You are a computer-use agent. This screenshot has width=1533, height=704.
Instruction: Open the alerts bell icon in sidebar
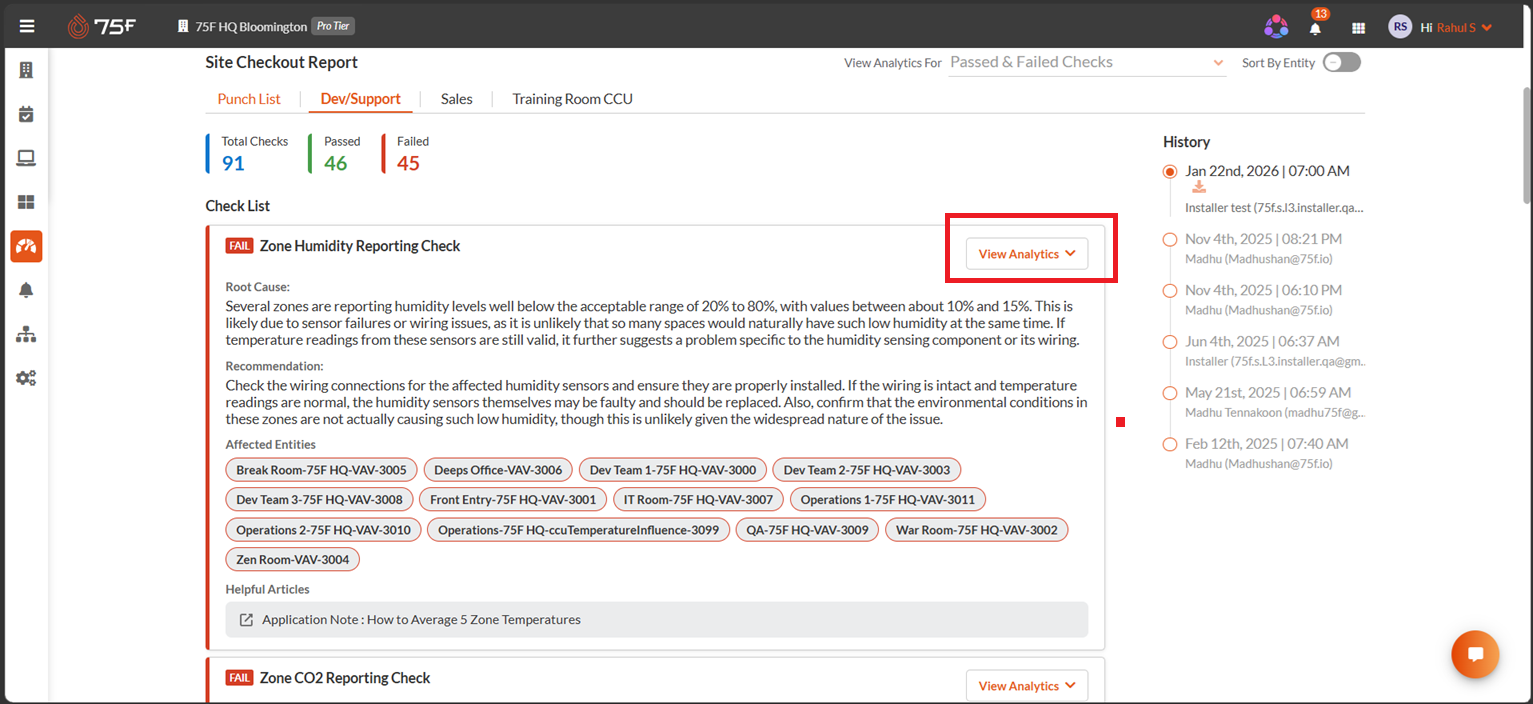pyautogui.click(x=26, y=290)
